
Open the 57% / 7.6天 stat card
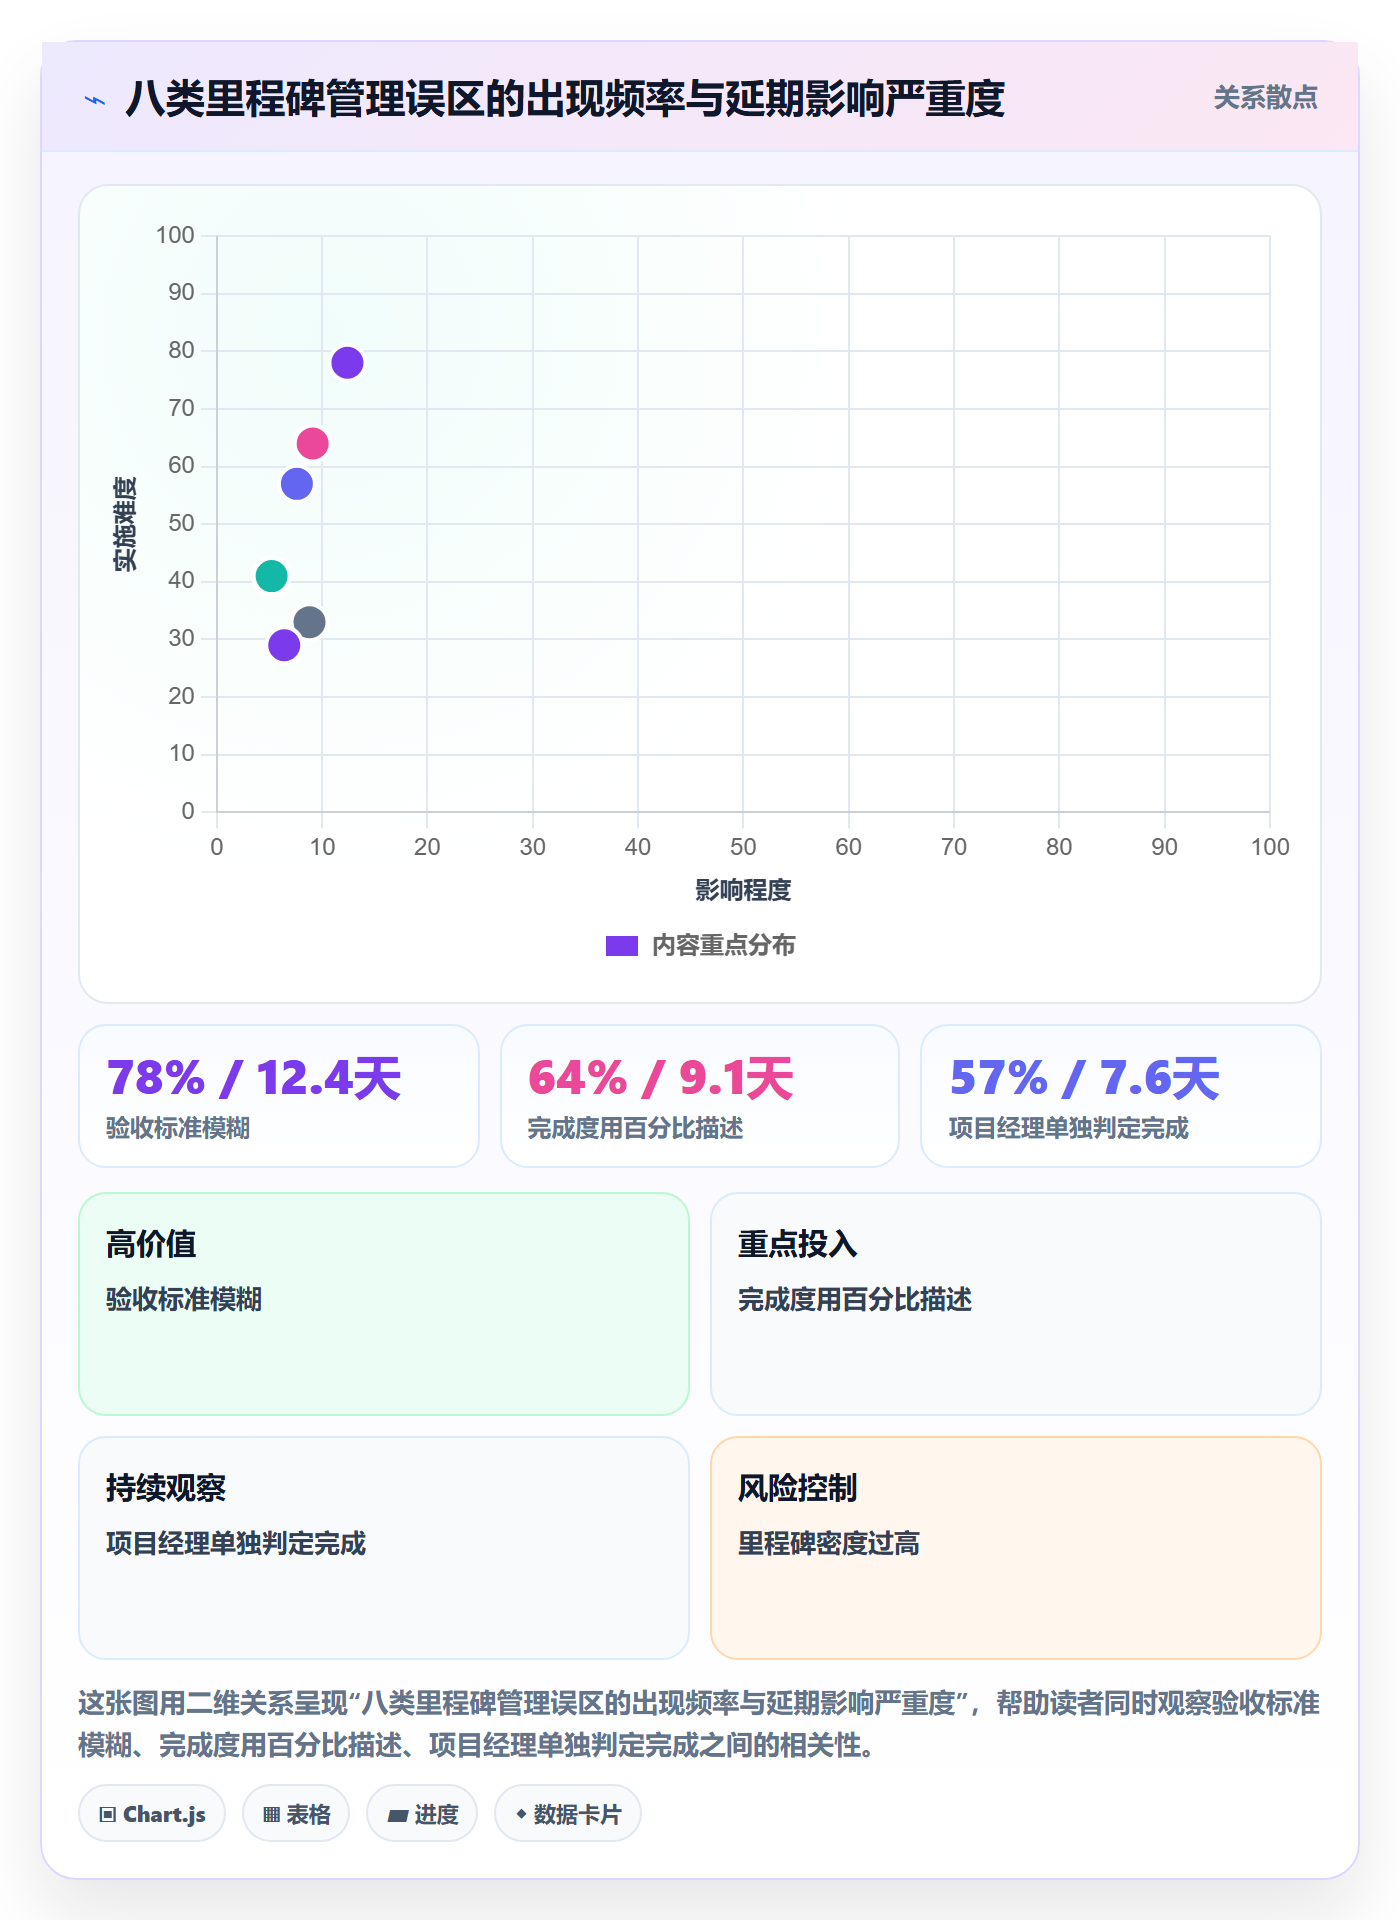coord(1121,1096)
